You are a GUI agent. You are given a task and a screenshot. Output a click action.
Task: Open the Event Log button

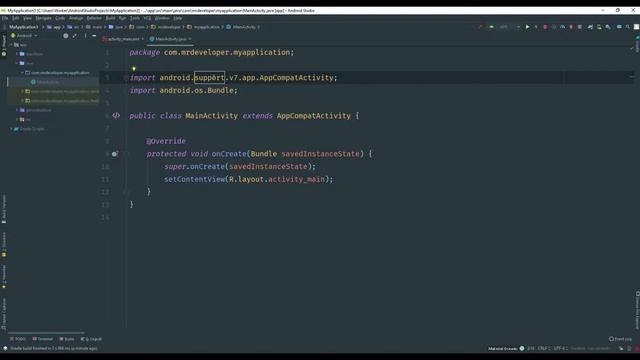coord(620,339)
